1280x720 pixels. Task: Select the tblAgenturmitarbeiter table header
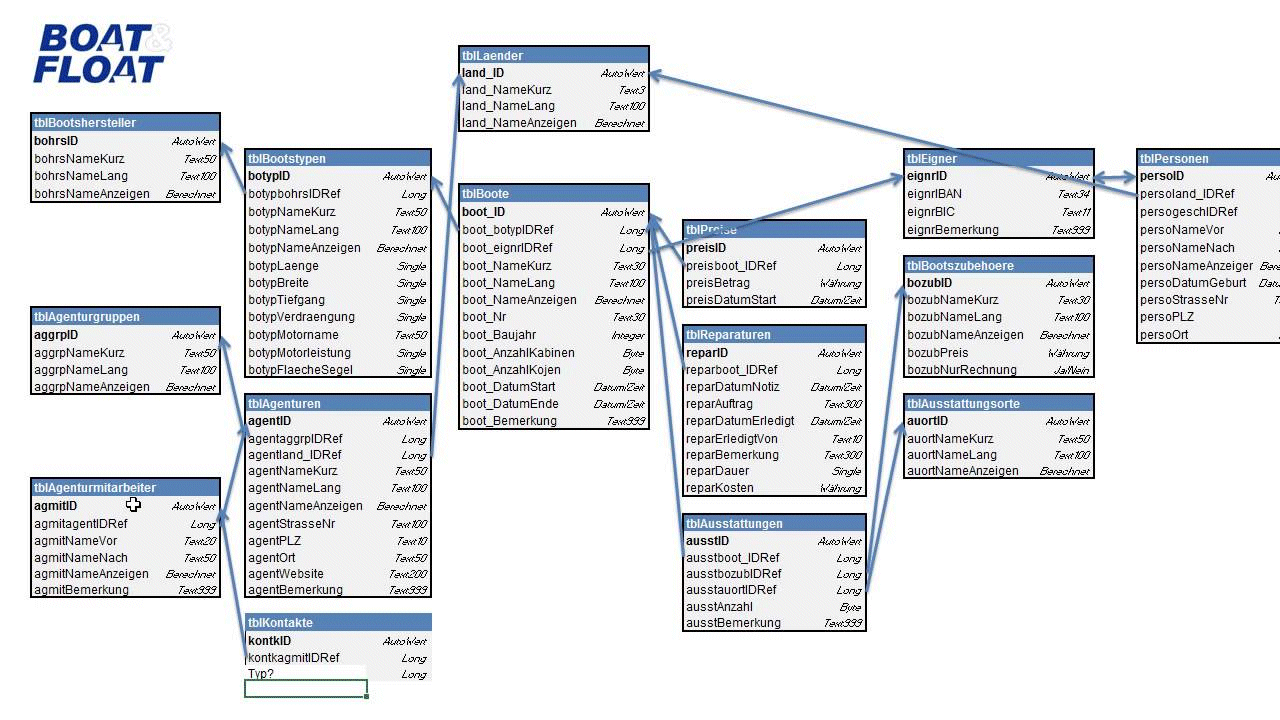[125, 488]
